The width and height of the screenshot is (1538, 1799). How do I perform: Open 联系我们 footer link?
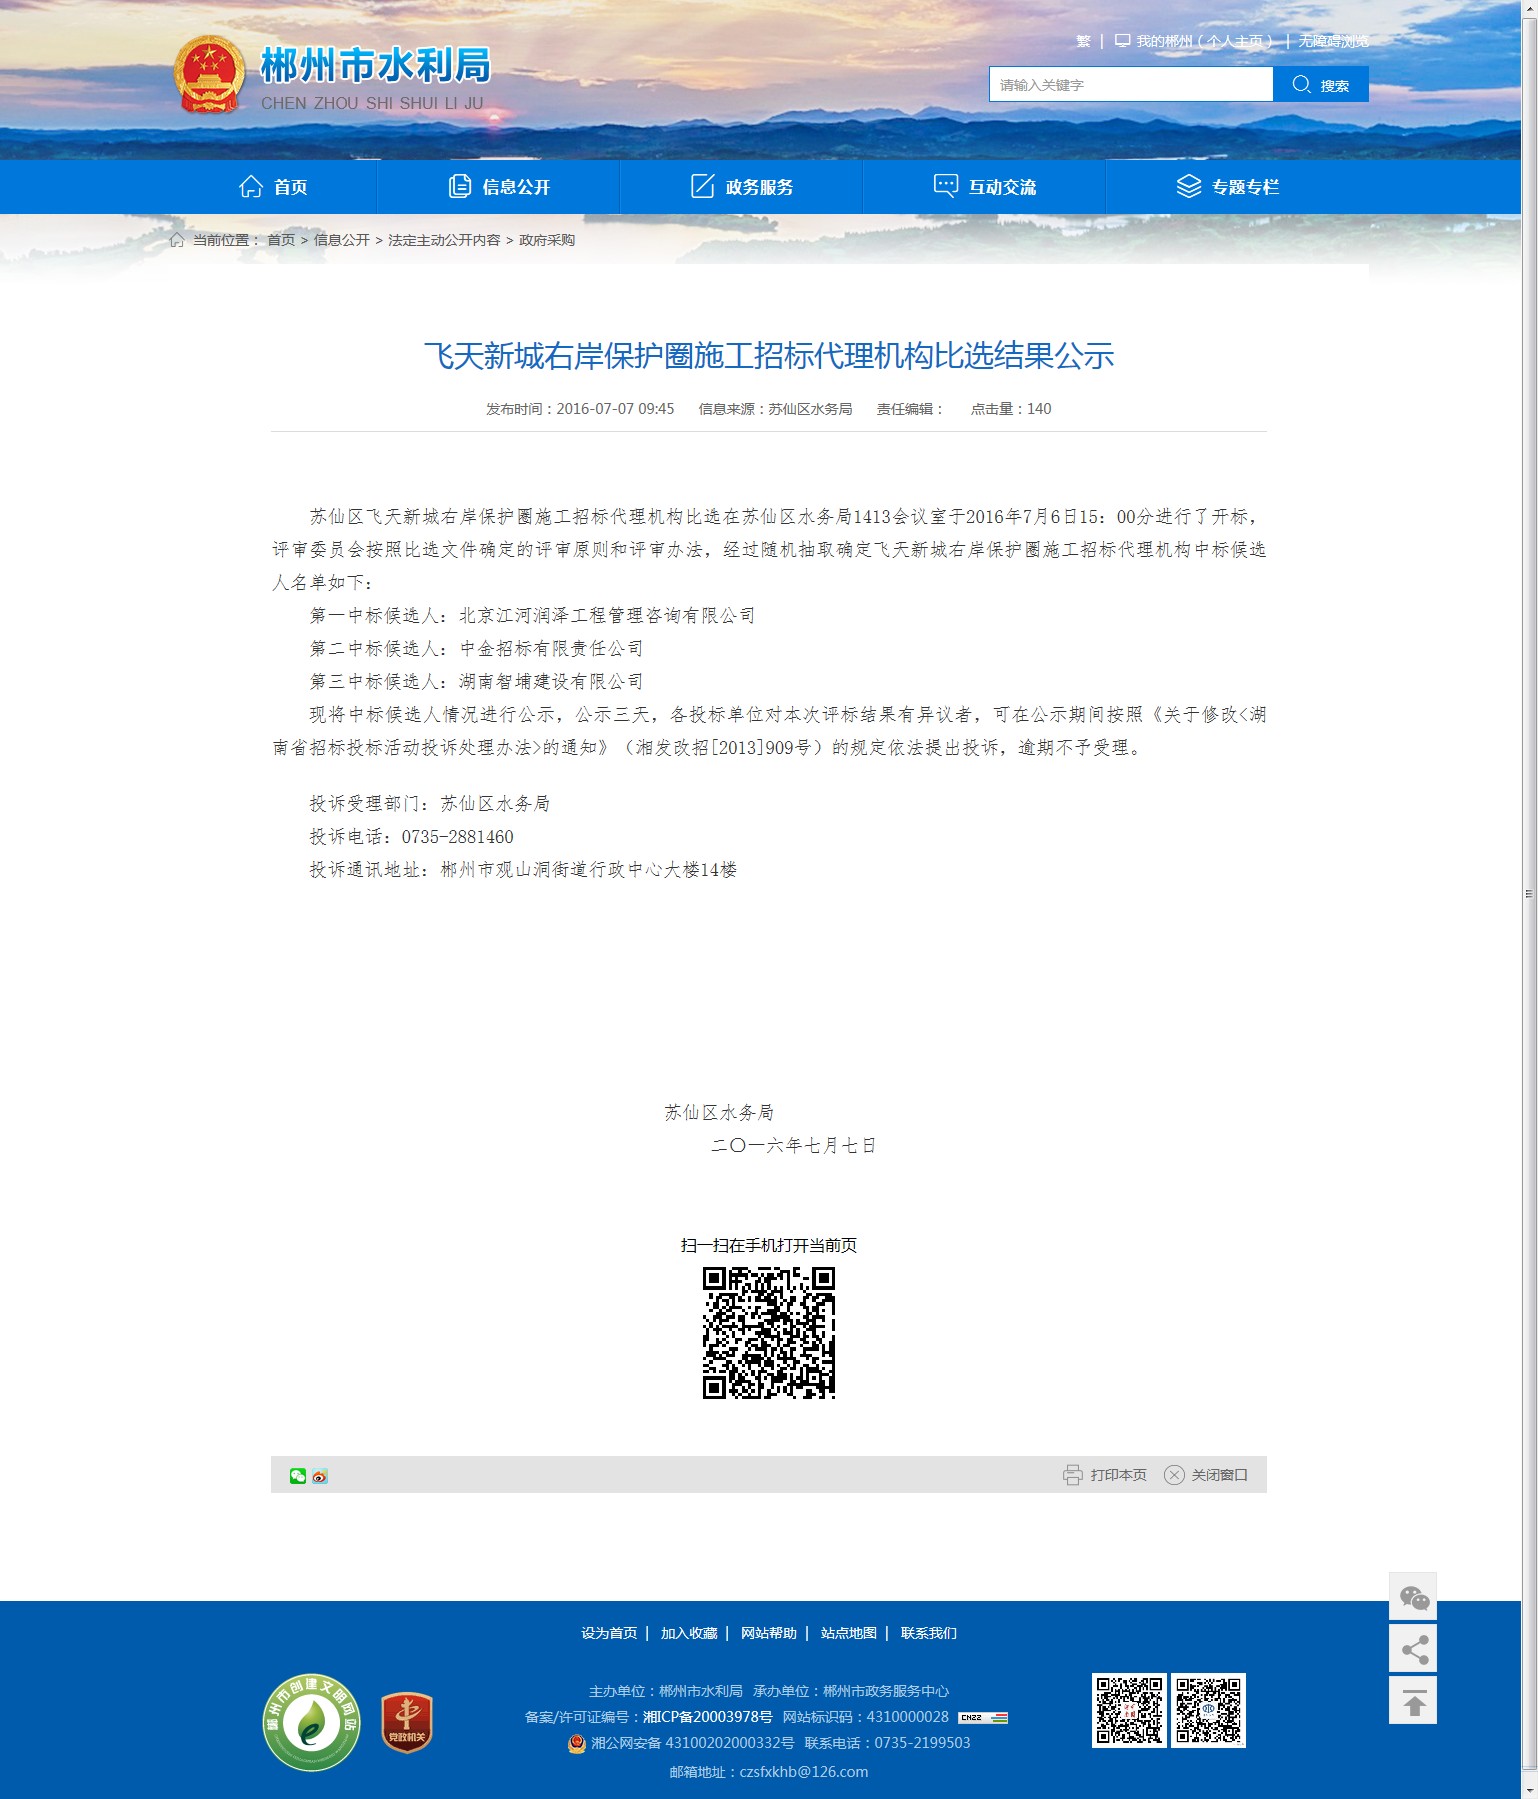pos(929,1633)
